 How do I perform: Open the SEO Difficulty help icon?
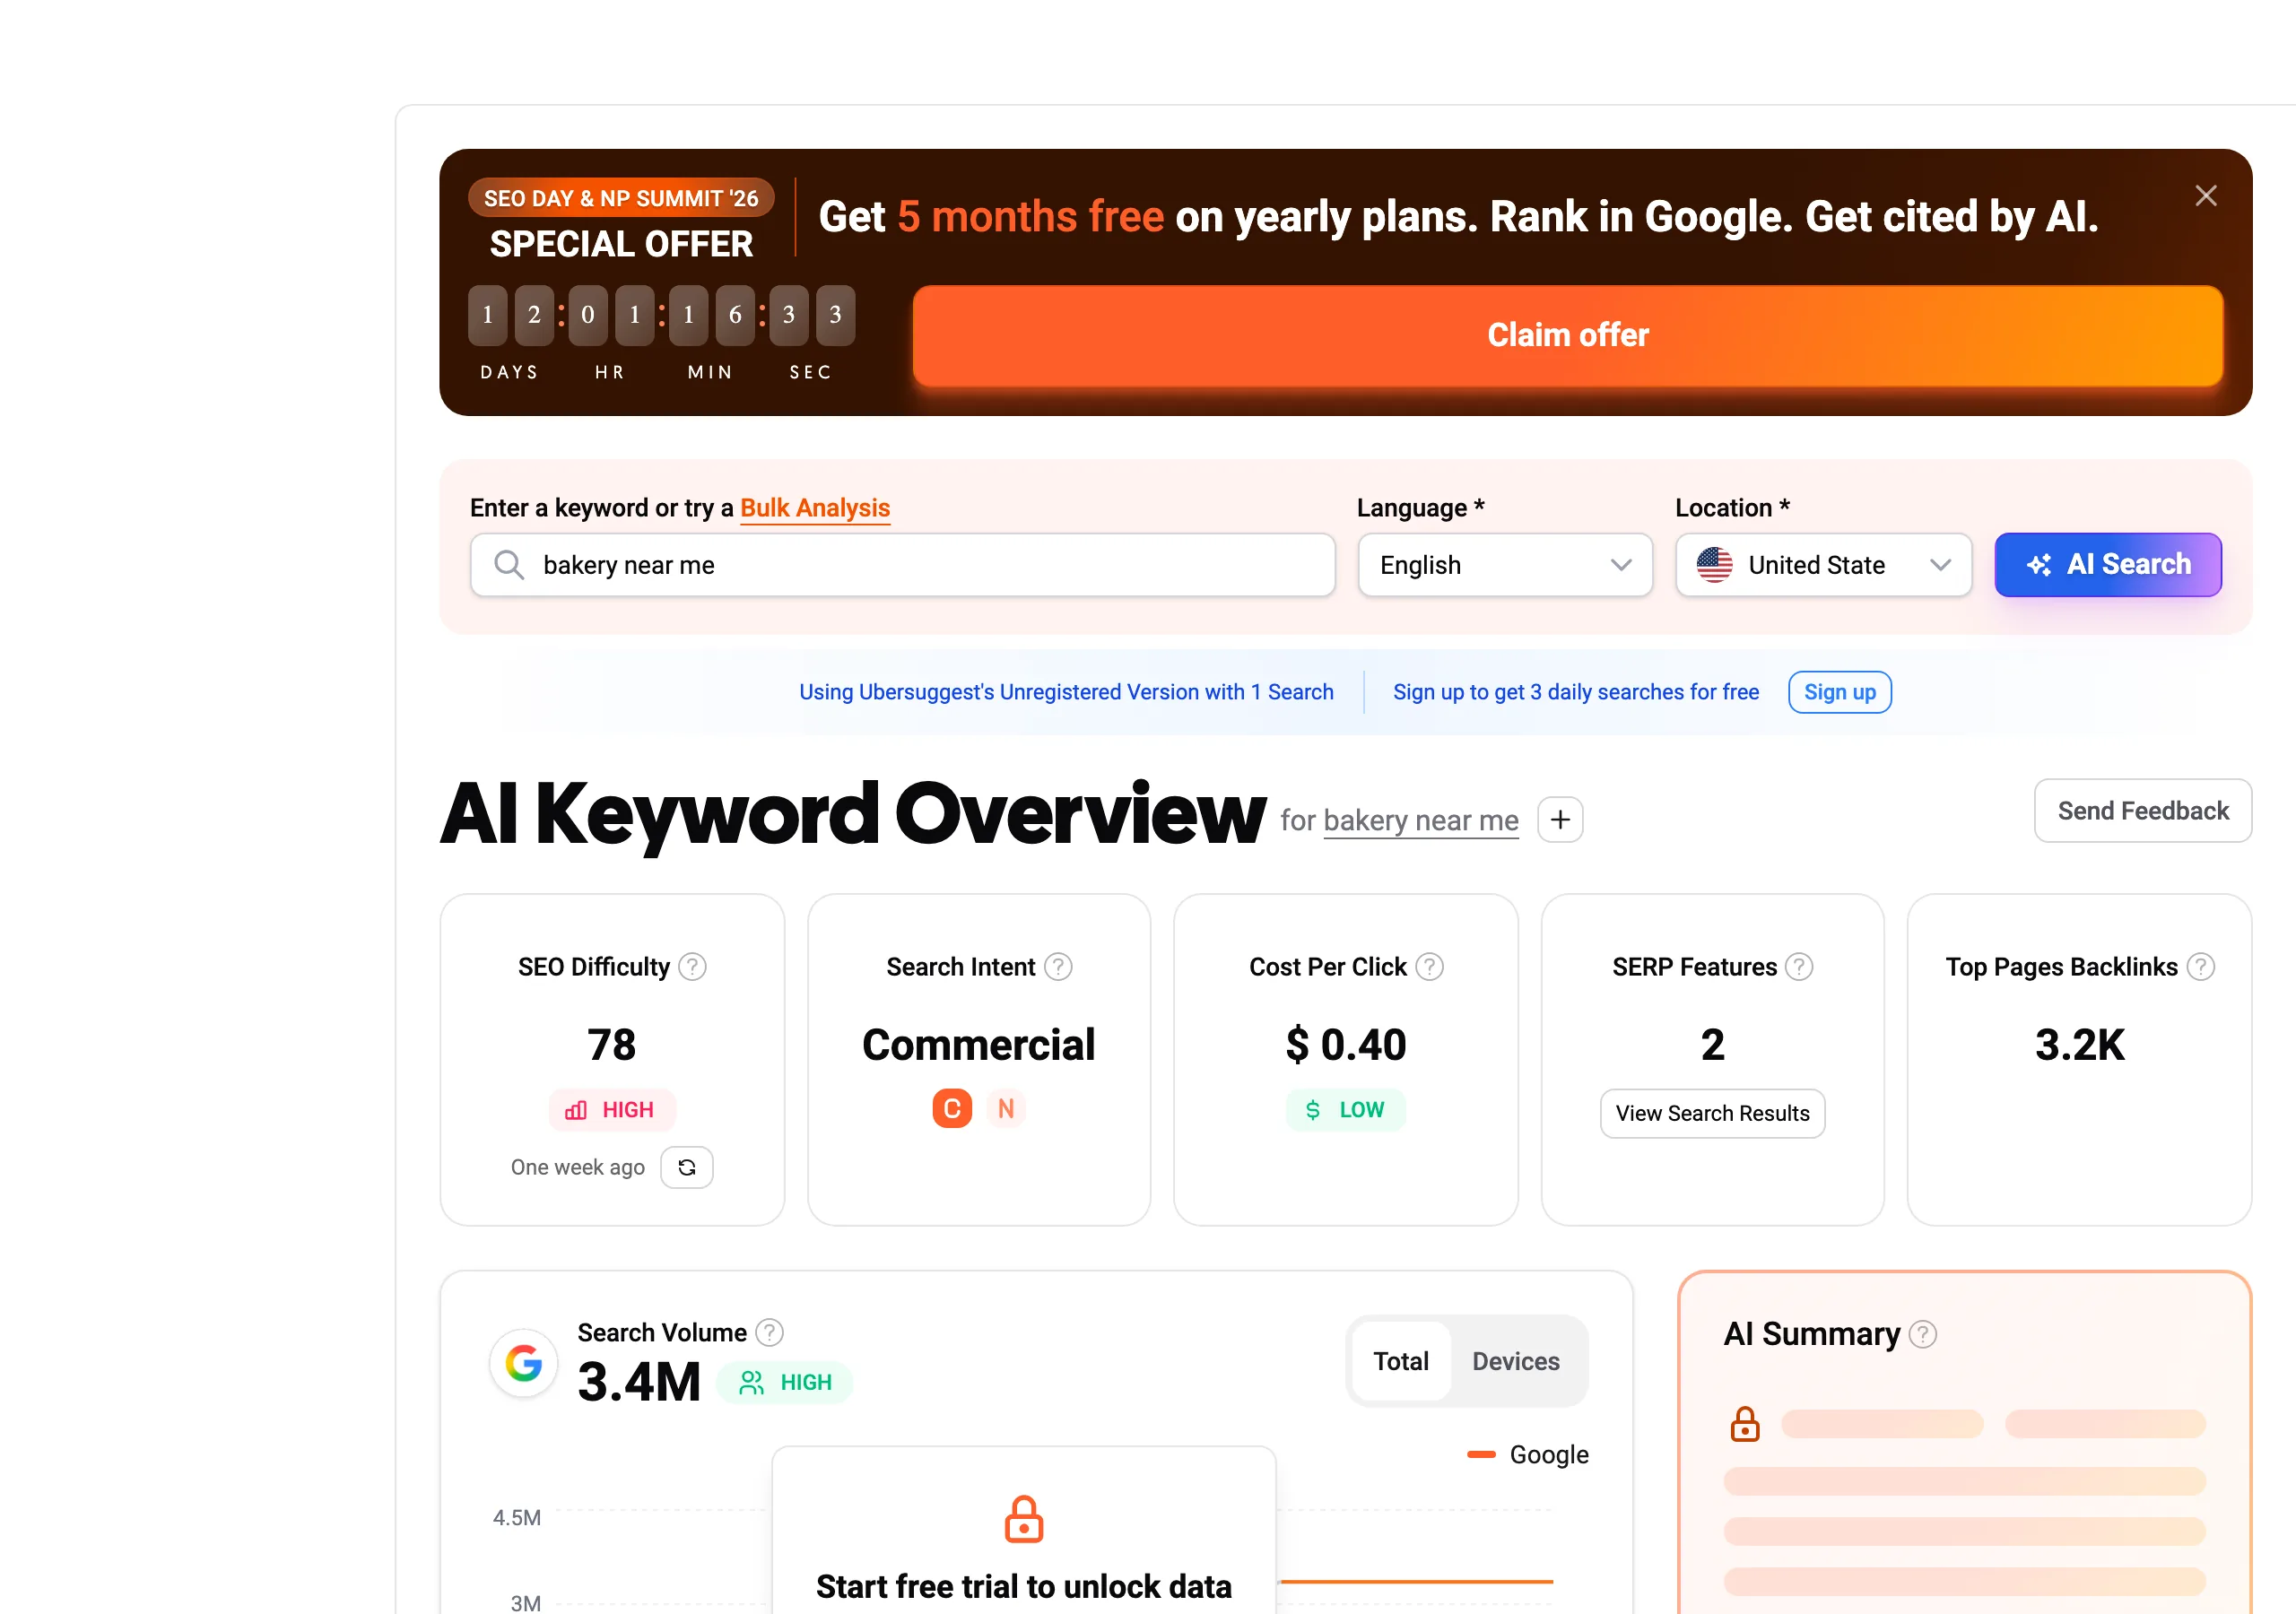coord(692,967)
